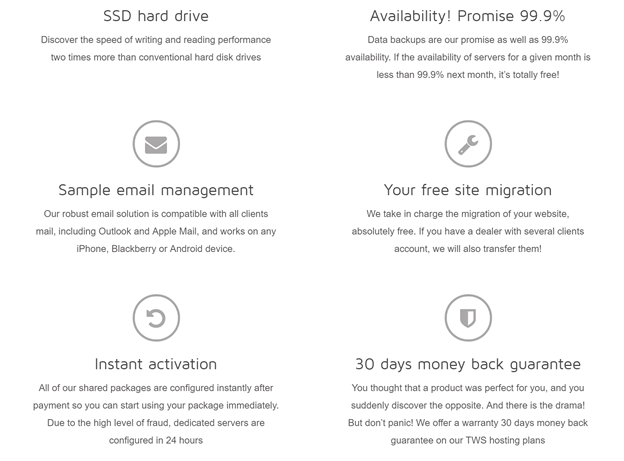Screen dimensions: 624x461
Task: Click the Your free site migration title
Action: [468, 190]
